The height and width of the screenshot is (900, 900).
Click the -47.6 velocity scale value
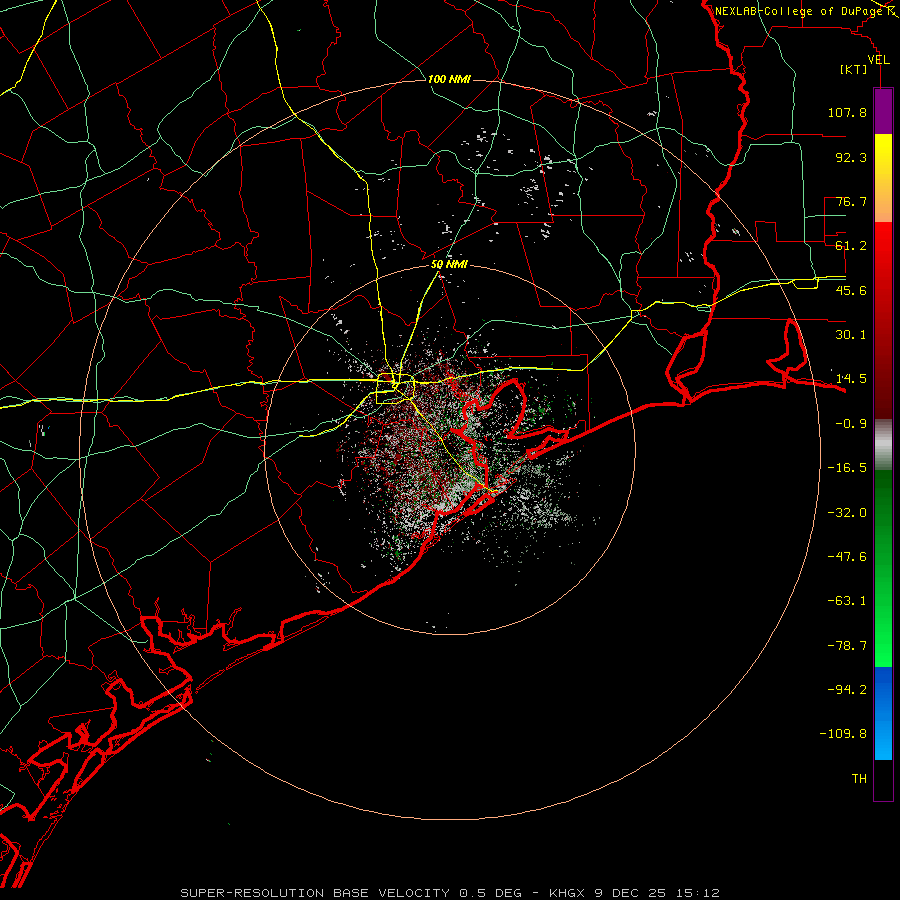tap(847, 557)
